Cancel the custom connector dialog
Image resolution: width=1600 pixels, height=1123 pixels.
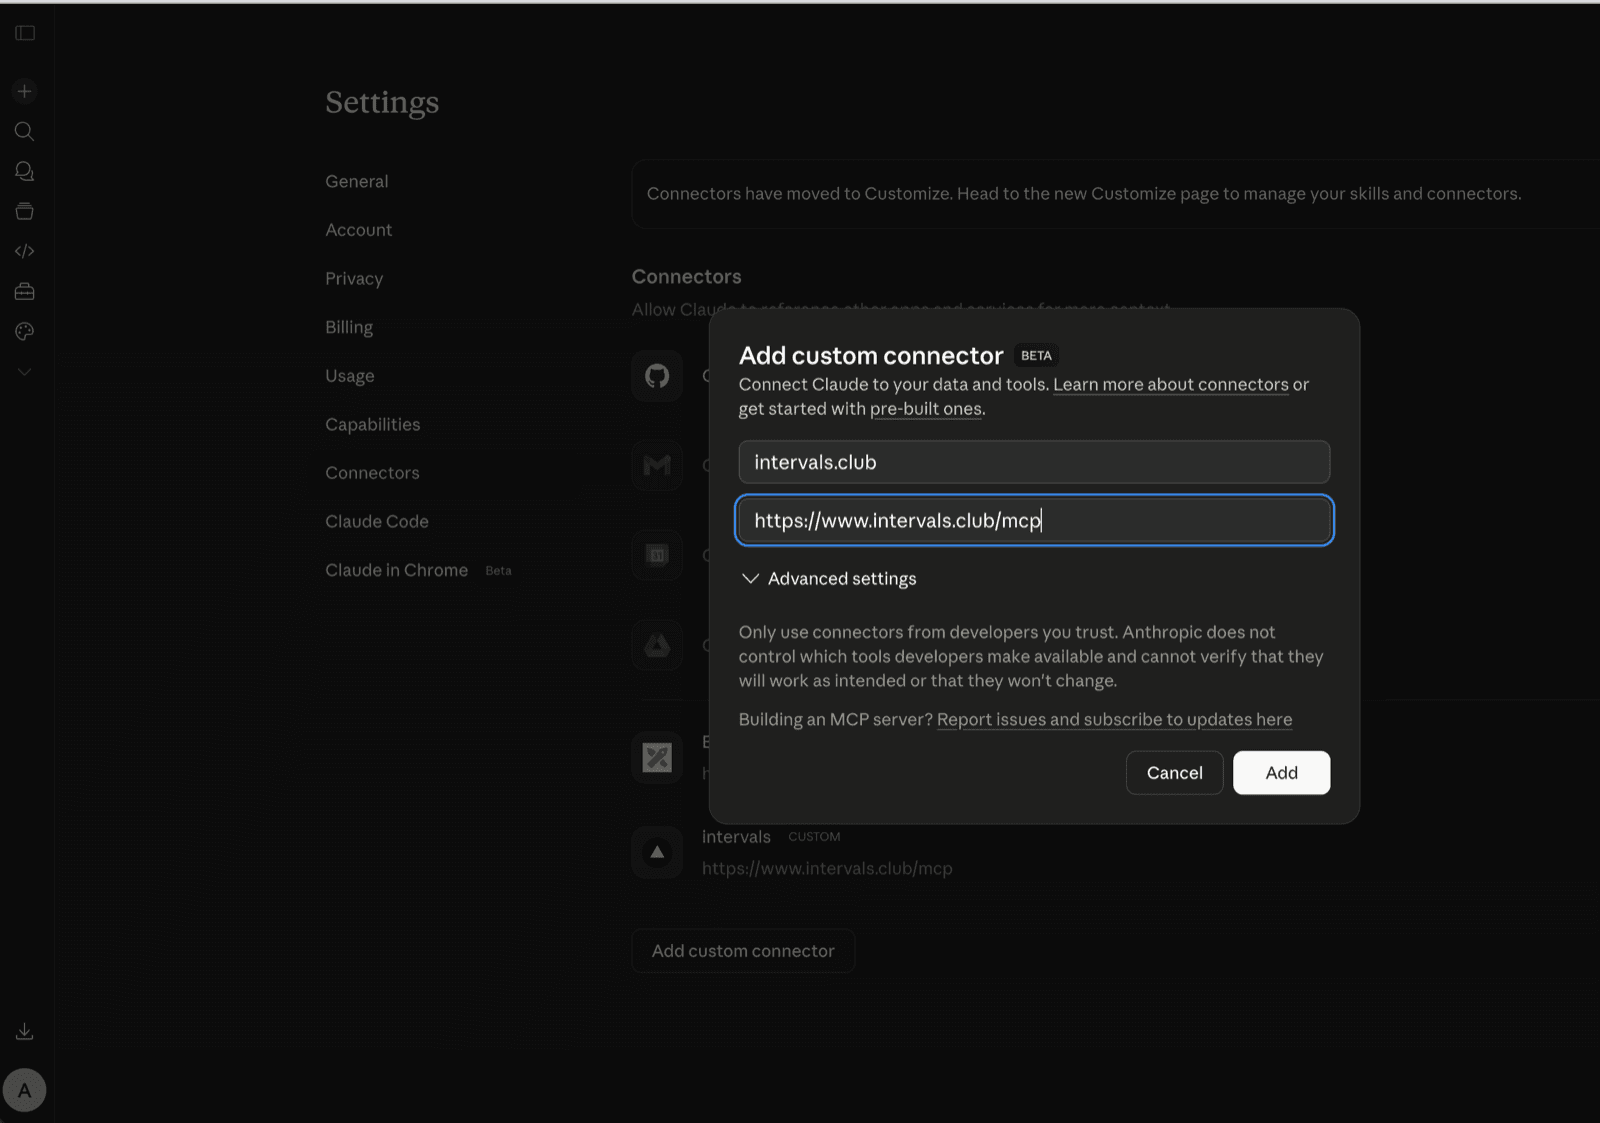(1174, 773)
